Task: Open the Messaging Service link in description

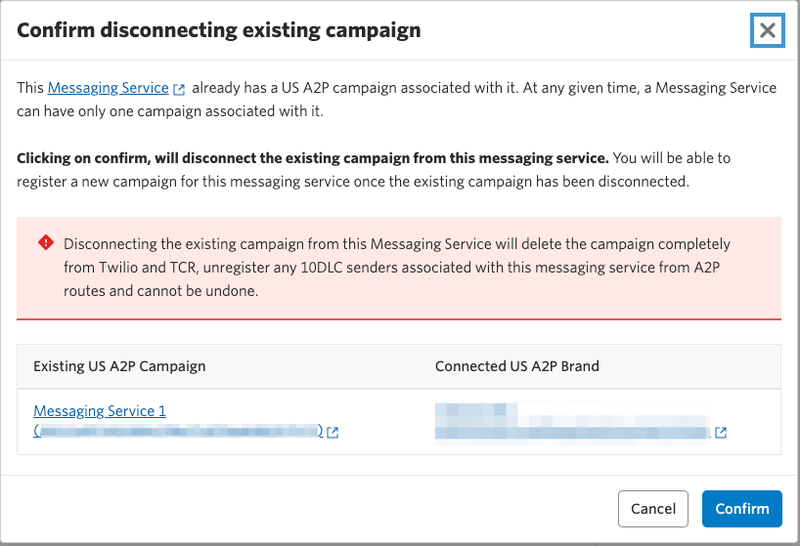Action: (108, 88)
